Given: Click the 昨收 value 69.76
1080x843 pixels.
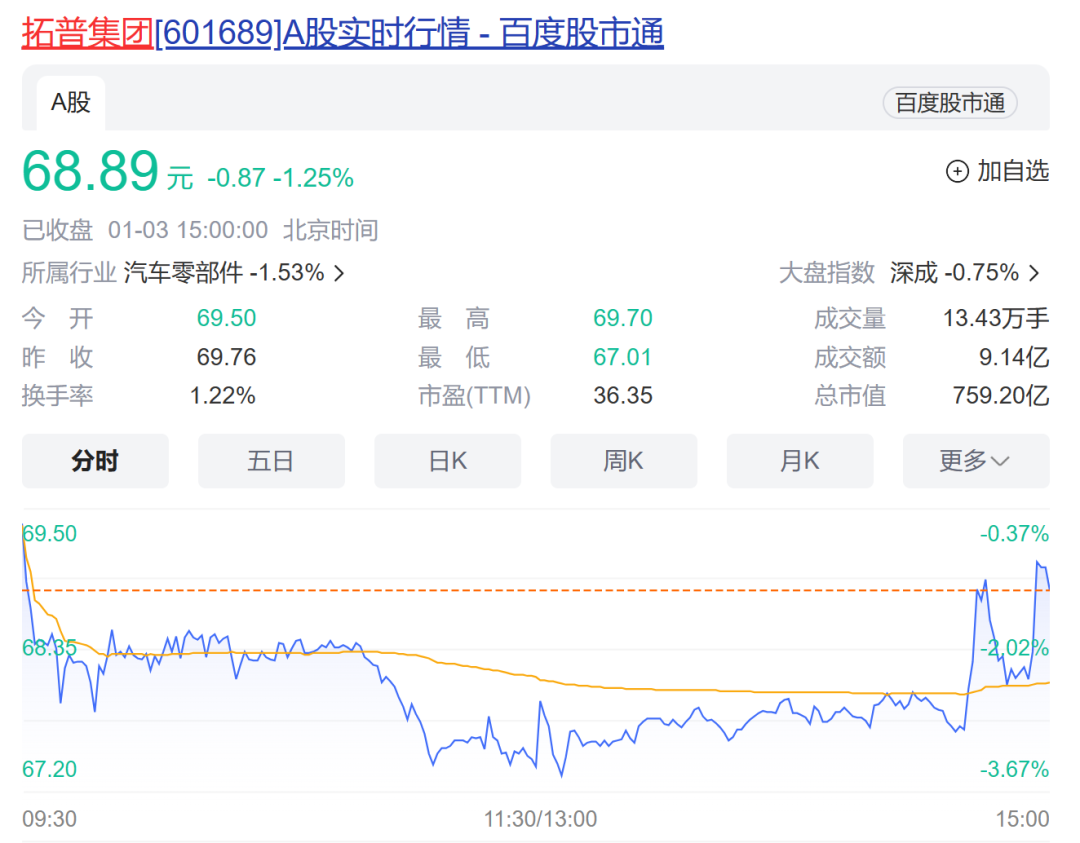Looking at the screenshot, I should pos(226,357).
